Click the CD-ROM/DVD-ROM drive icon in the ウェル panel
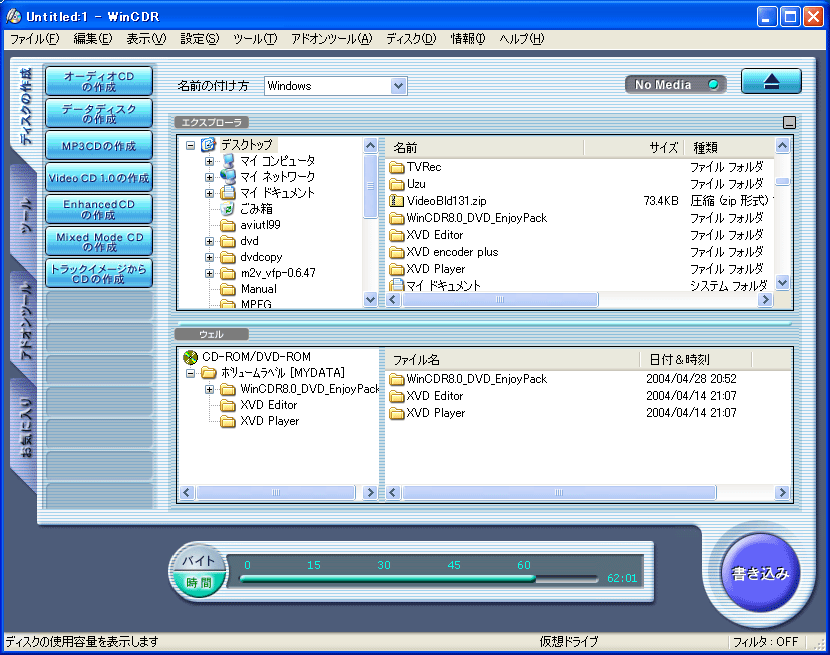The width and height of the screenshot is (830, 655). coord(189,356)
